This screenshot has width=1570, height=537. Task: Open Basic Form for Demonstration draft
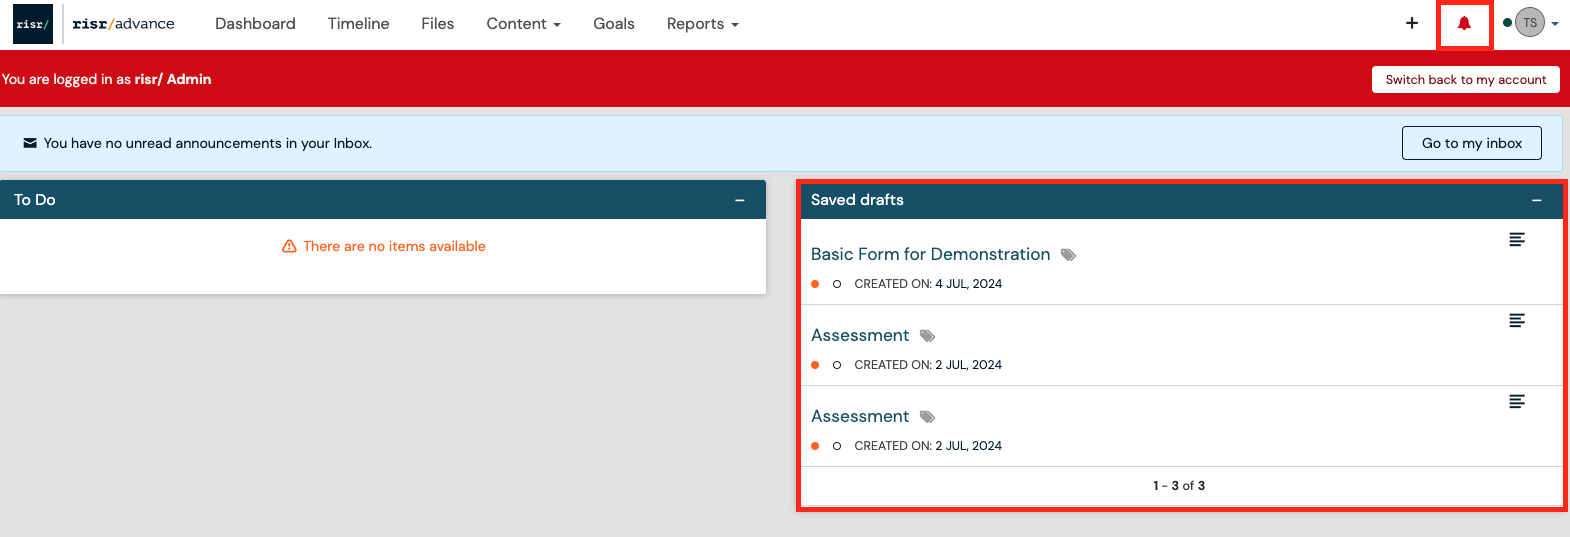[930, 254]
